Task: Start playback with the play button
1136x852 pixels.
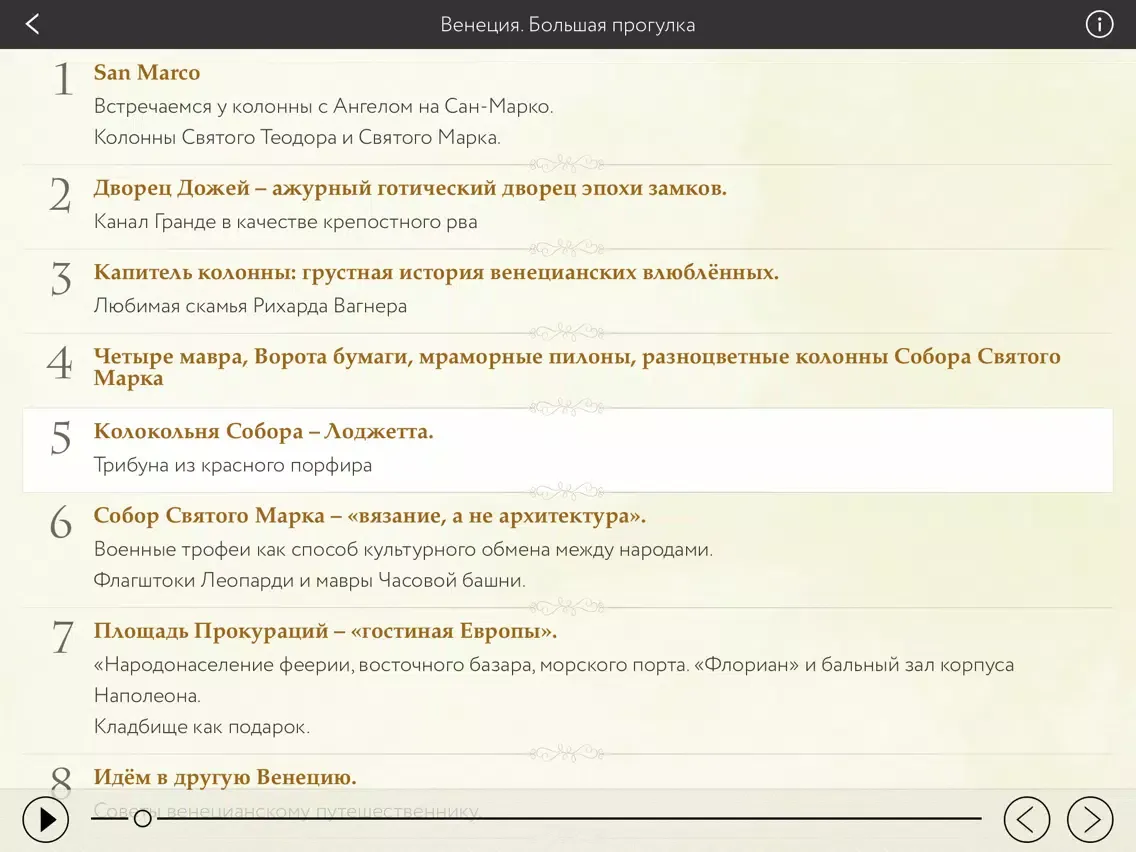Action: (x=46, y=819)
